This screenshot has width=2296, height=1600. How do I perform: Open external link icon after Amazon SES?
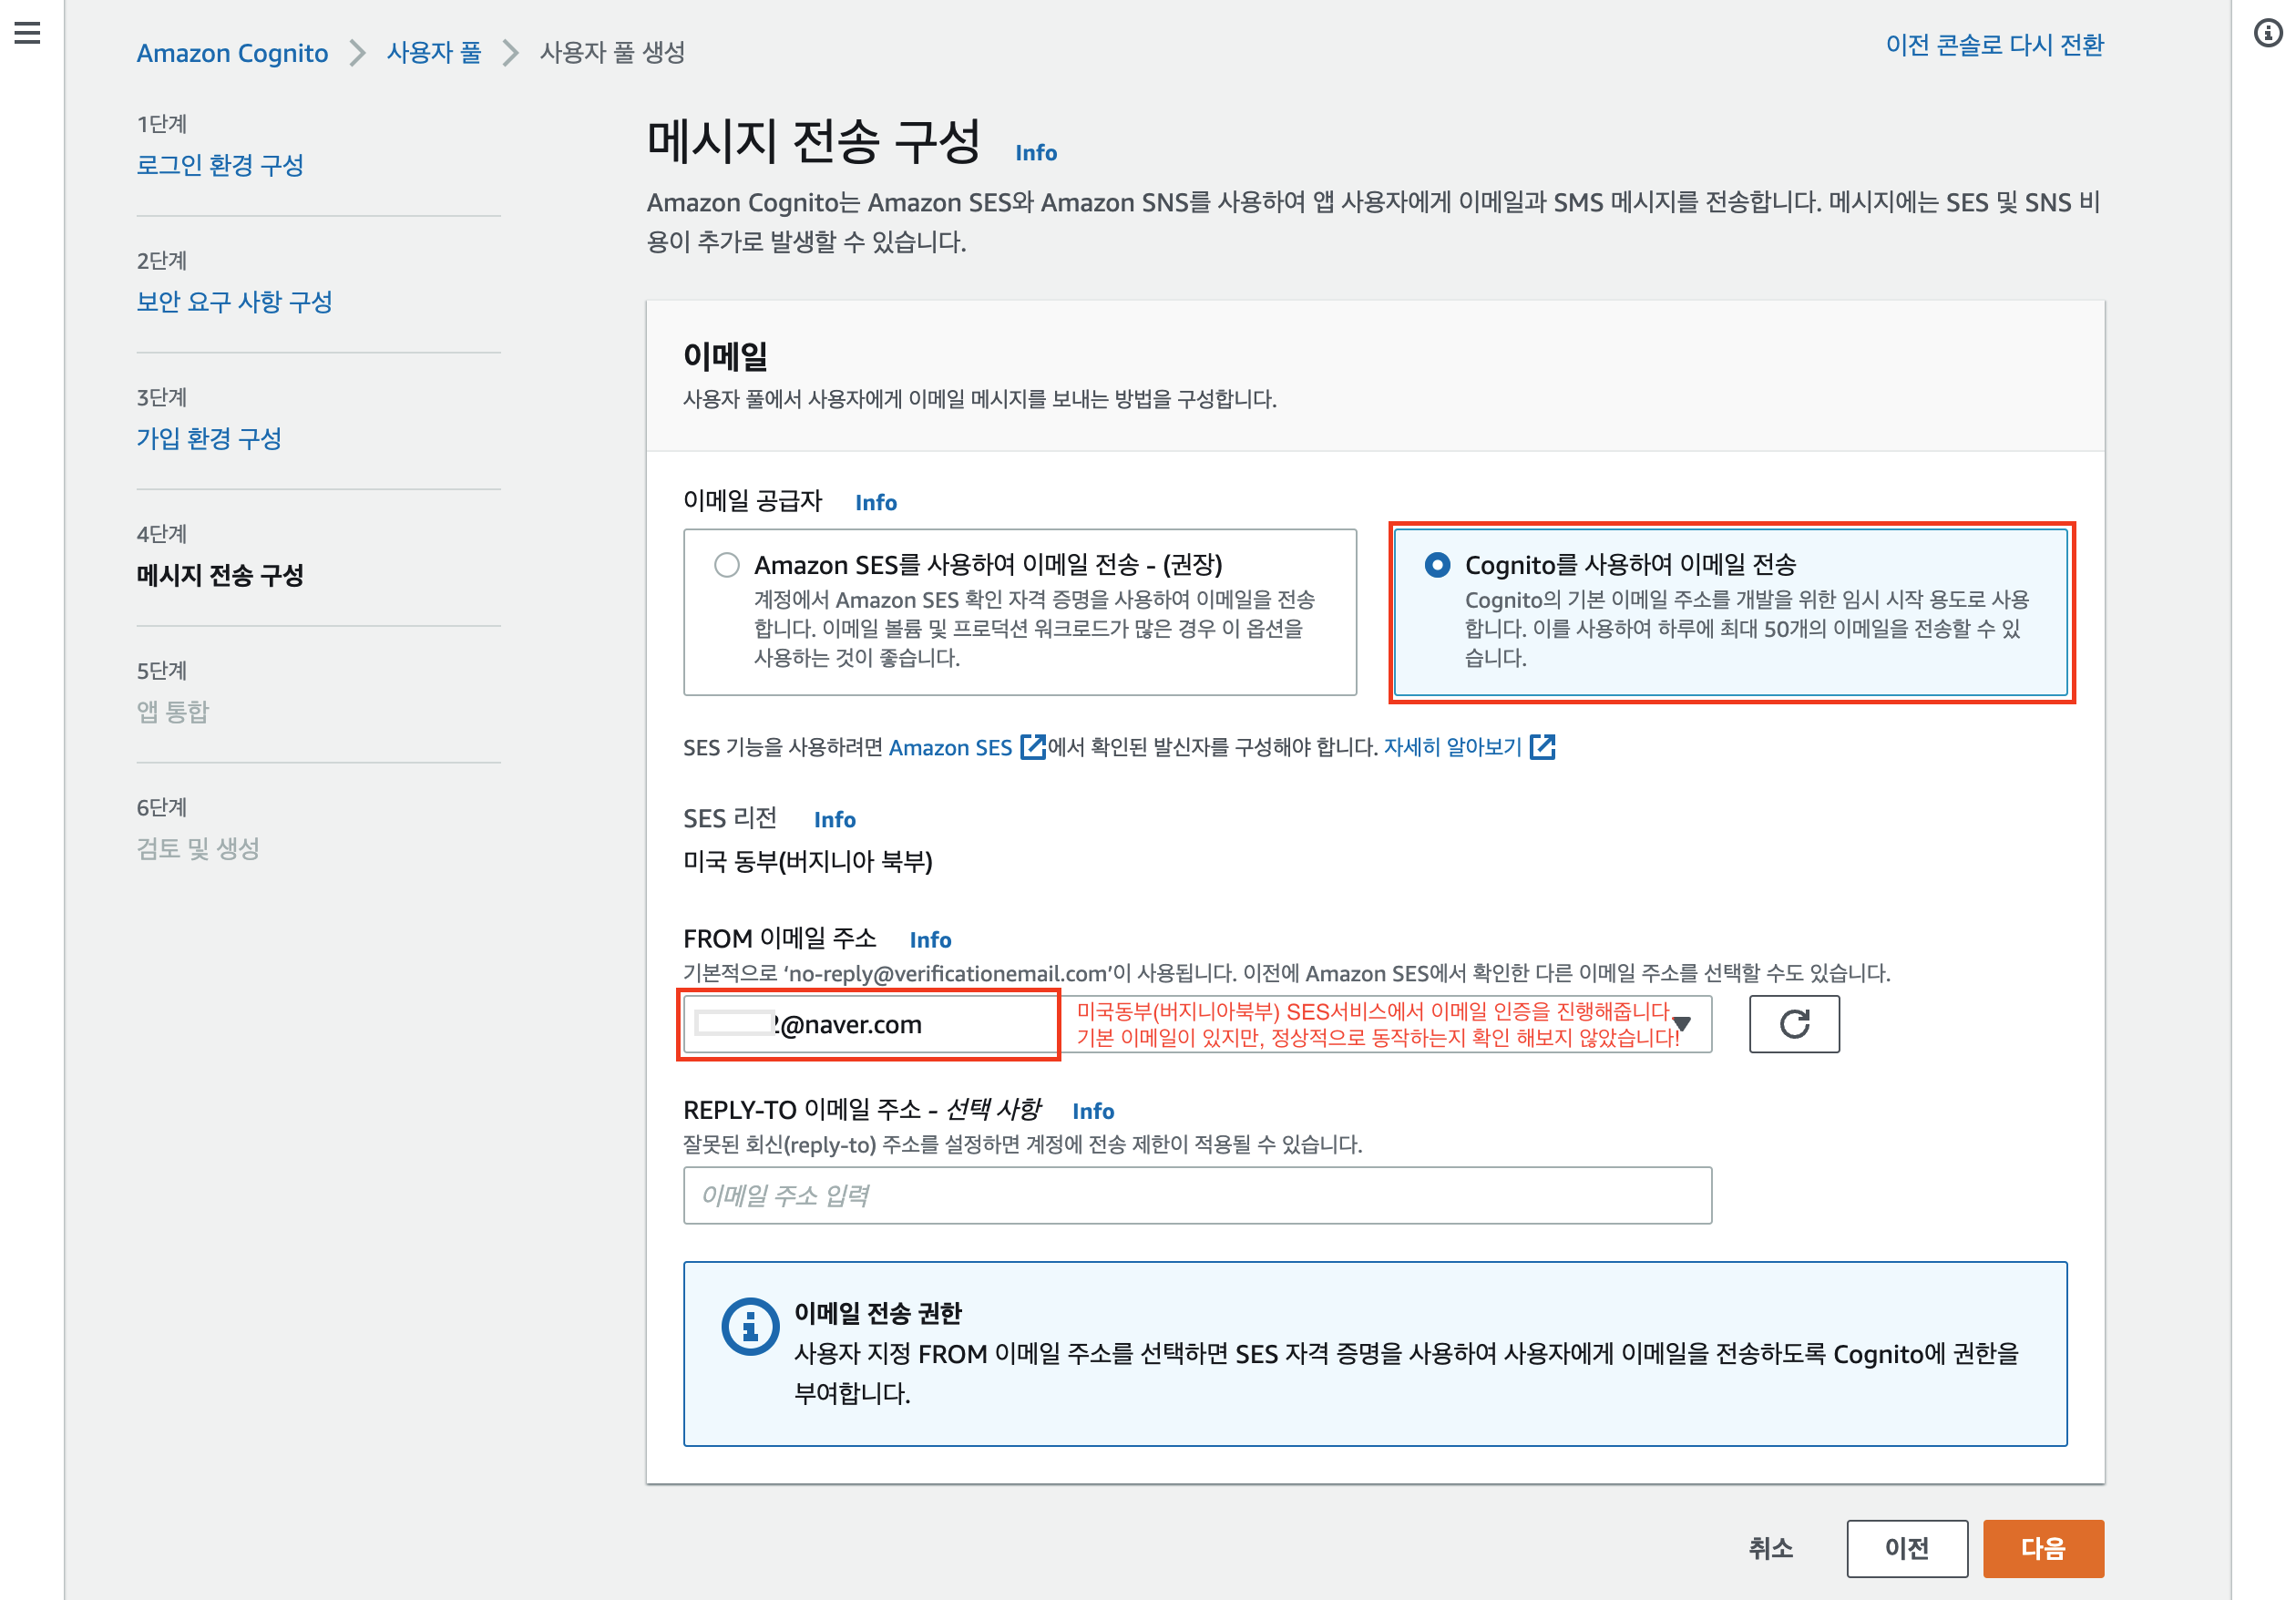(1032, 747)
